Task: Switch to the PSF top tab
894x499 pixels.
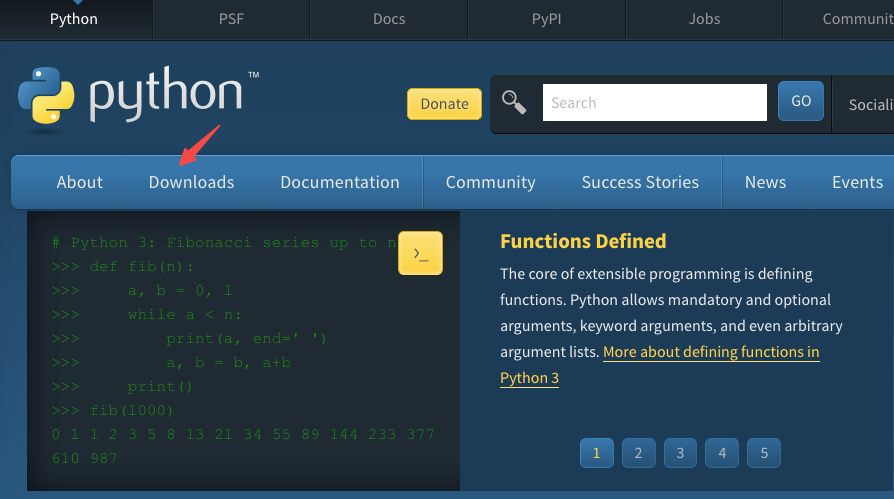Action: point(231,19)
